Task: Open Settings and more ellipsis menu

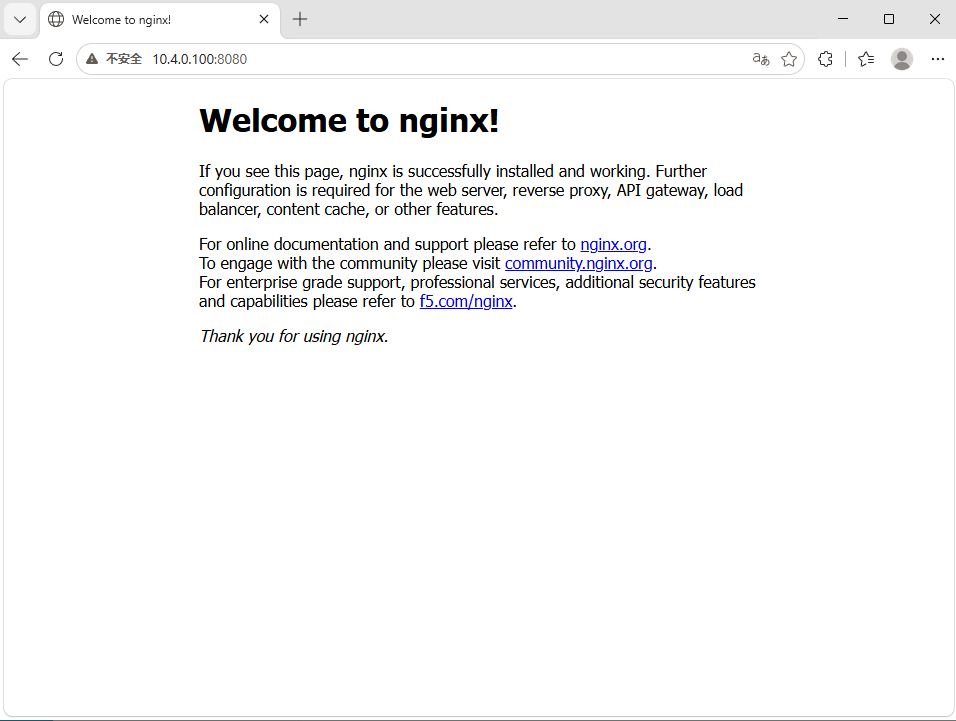Action: (x=938, y=59)
